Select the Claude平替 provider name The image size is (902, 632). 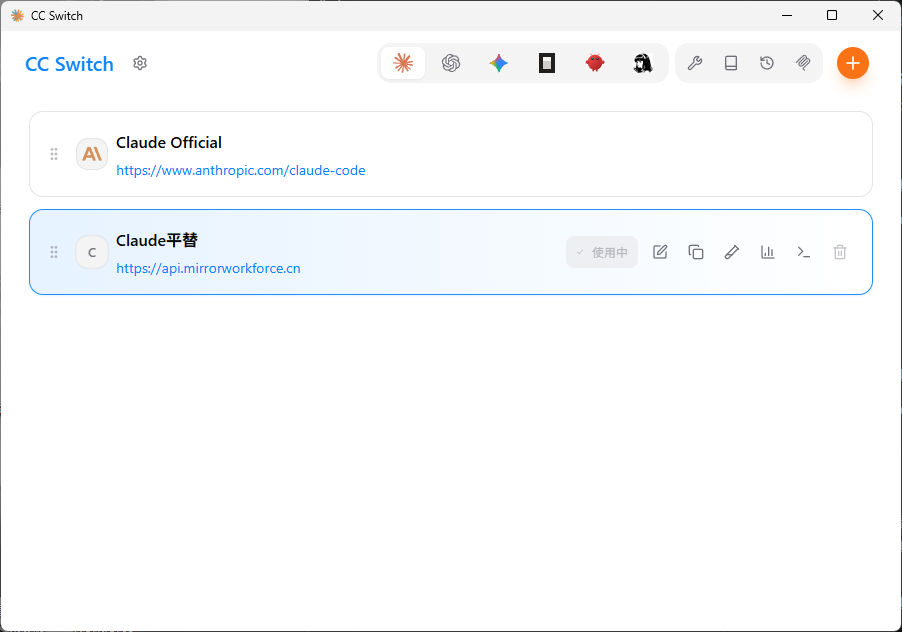click(157, 240)
